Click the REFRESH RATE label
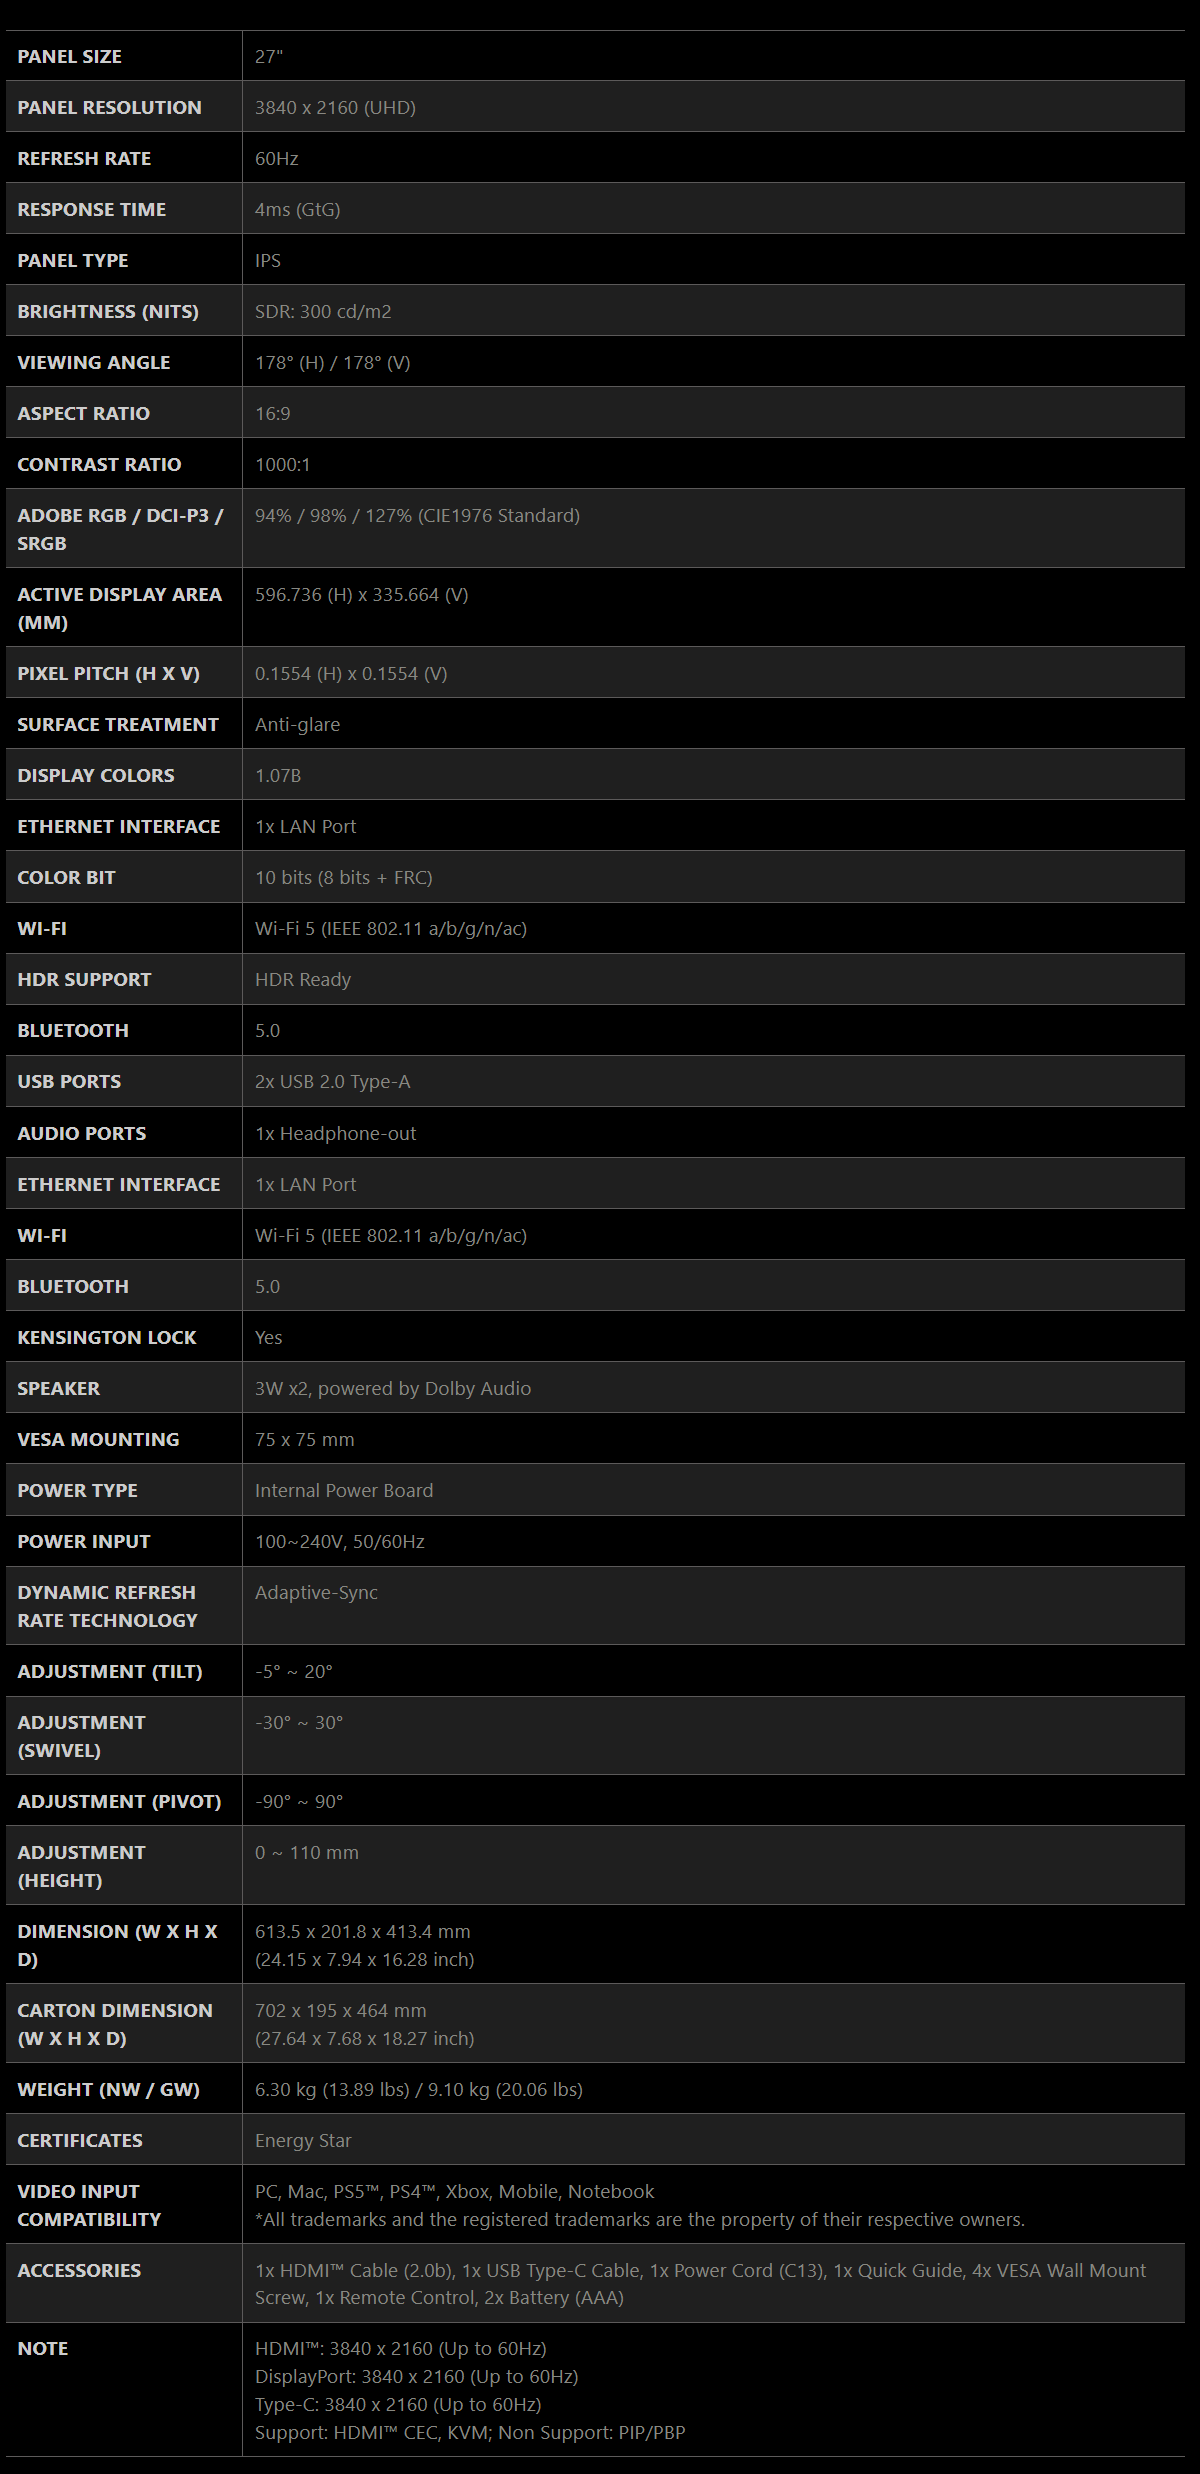The image size is (1200, 2474). [84, 158]
